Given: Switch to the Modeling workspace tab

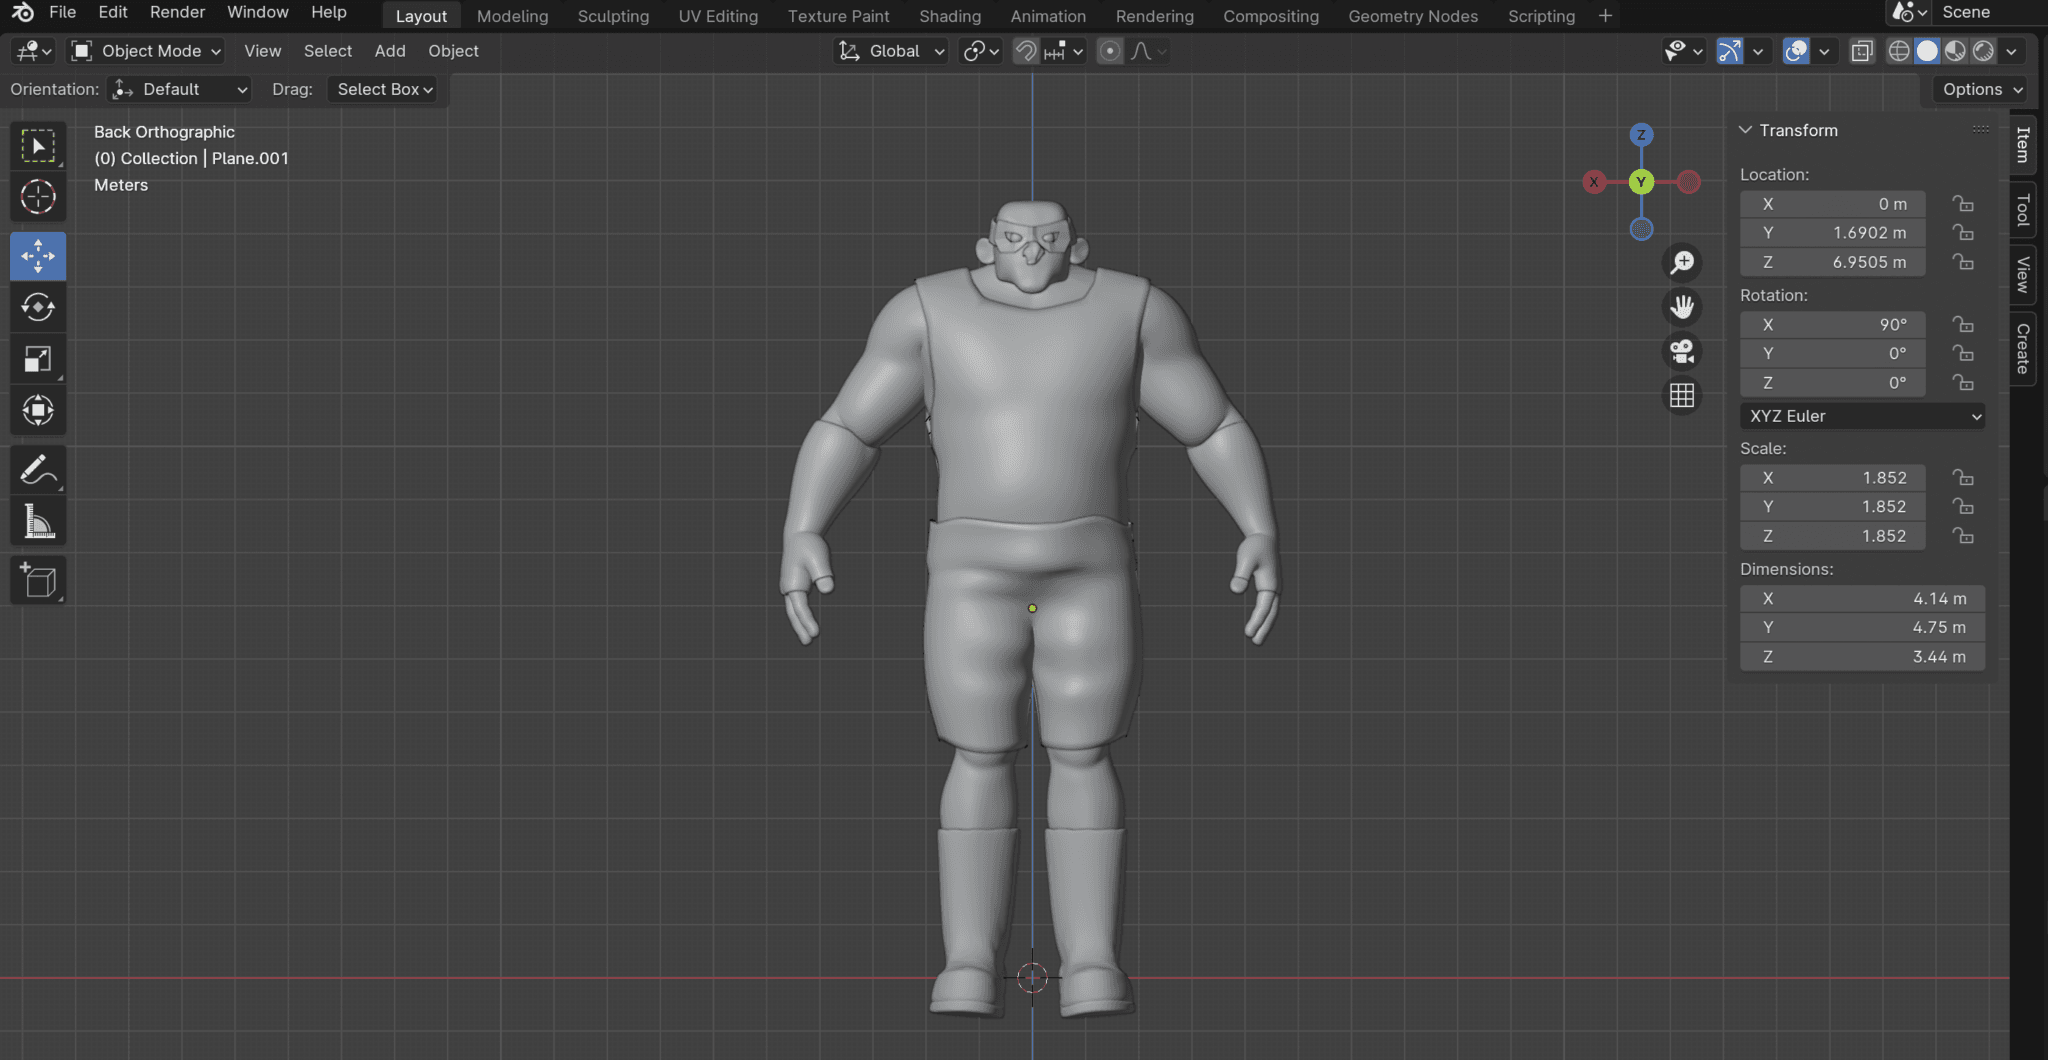Looking at the screenshot, I should pos(512,16).
